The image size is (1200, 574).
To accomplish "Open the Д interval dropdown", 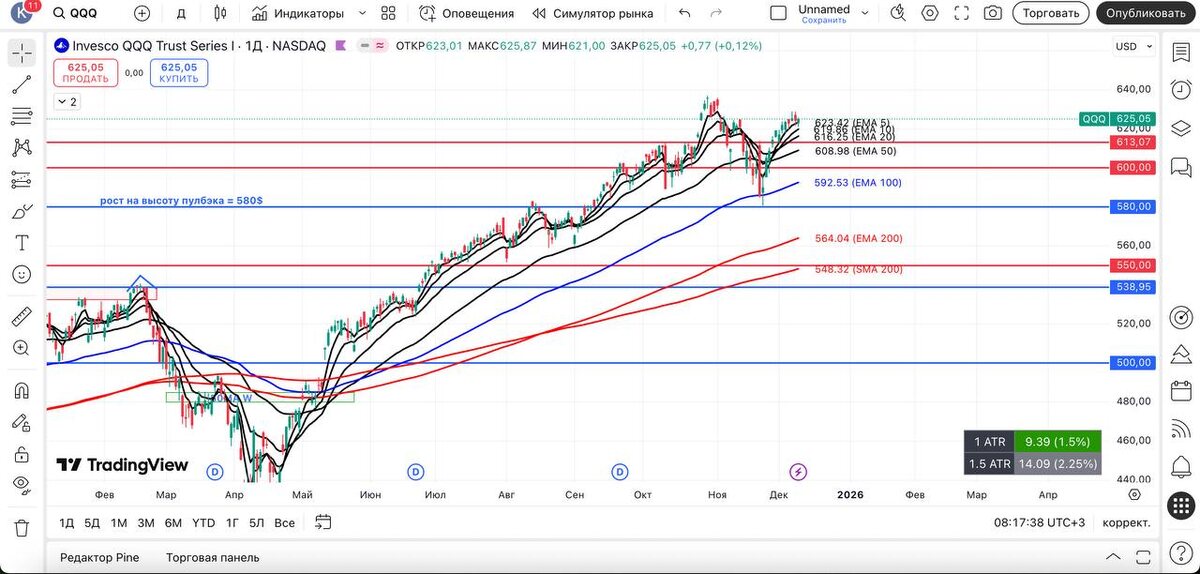I will point(180,13).
